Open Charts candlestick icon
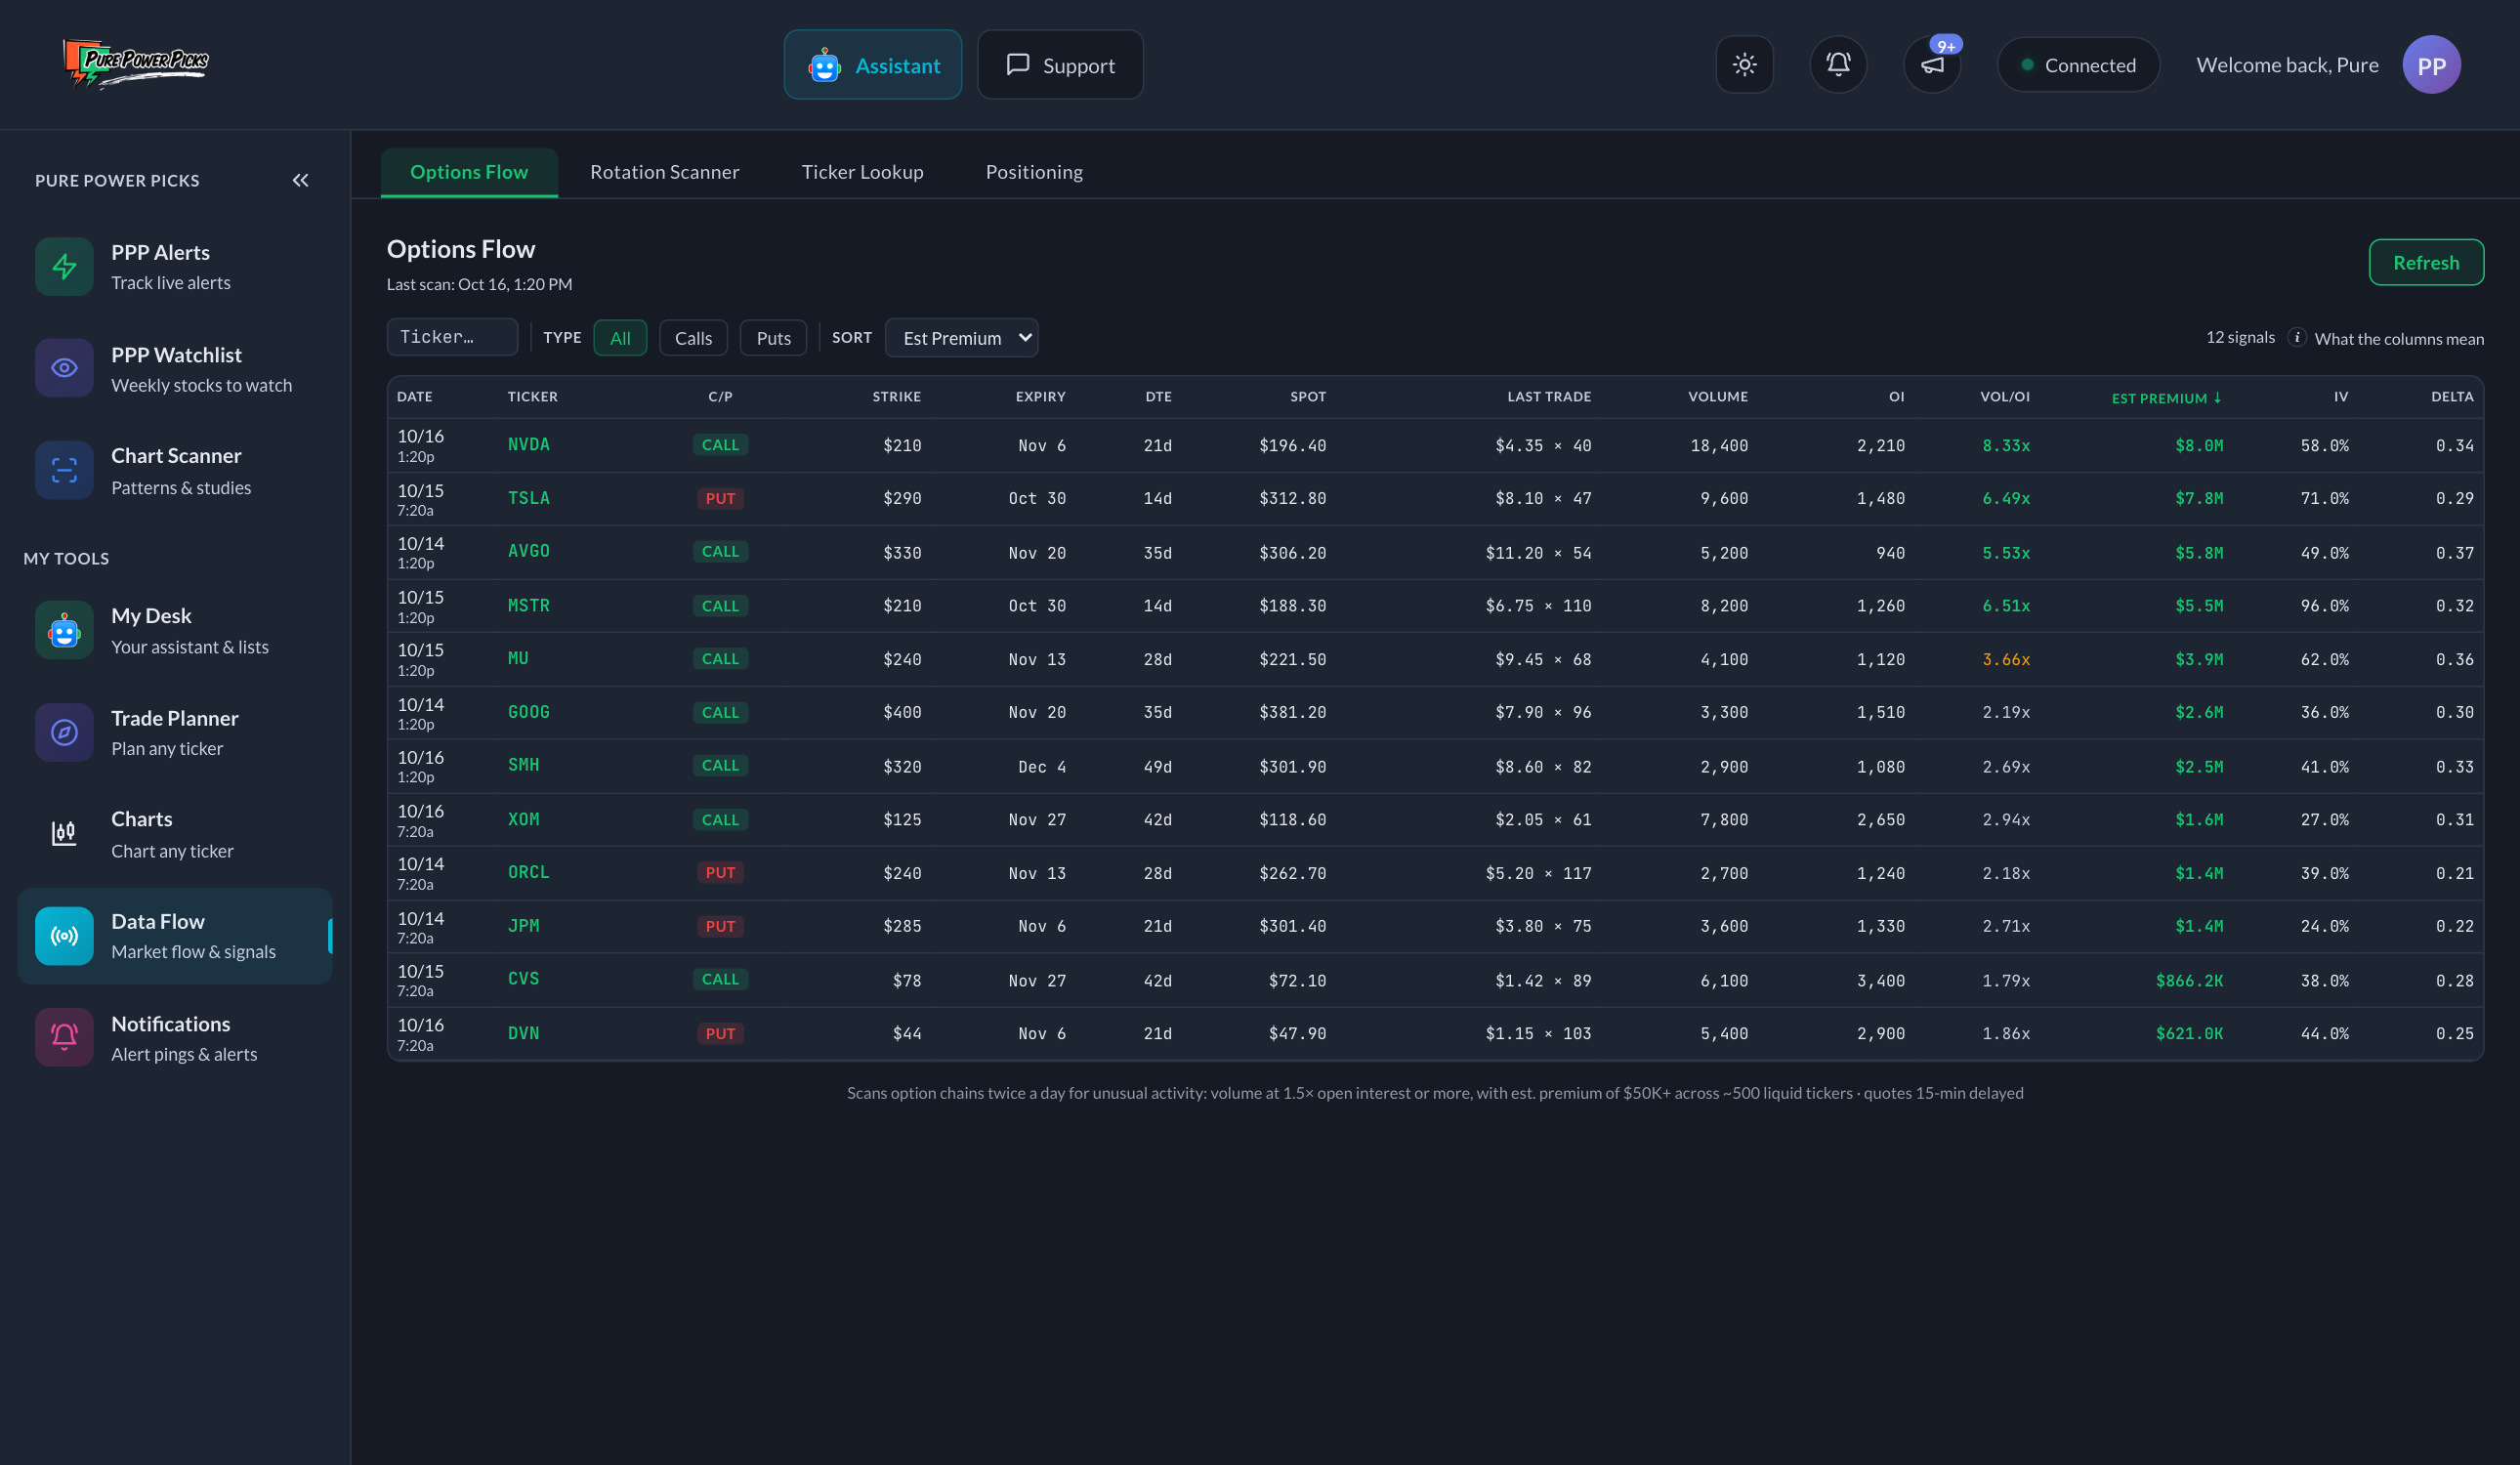This screenshot has width=2520, height=1465. (x=64, y=833)
